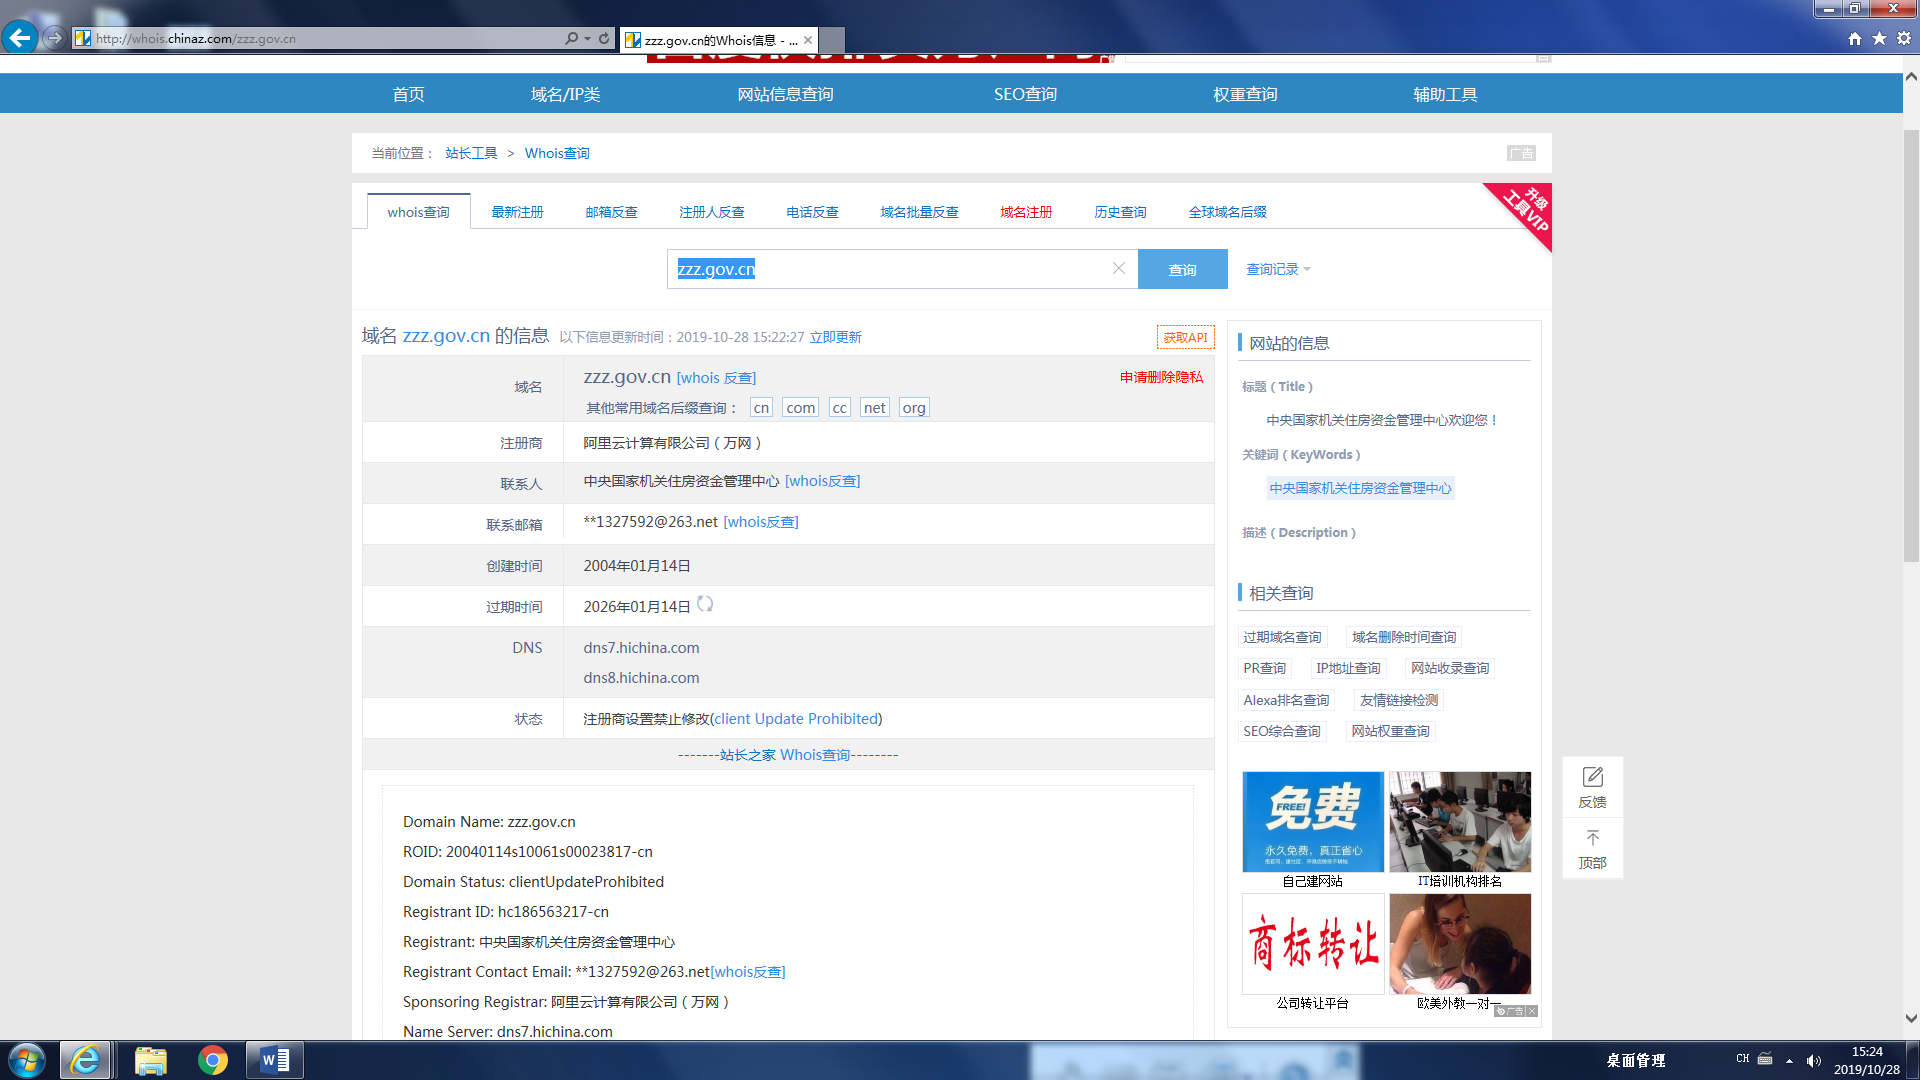The height and width of the screenshot is (1080, 1920).
Task: Click the browser back arrow button
Action: pyautogui.click(x=19, y=38)
